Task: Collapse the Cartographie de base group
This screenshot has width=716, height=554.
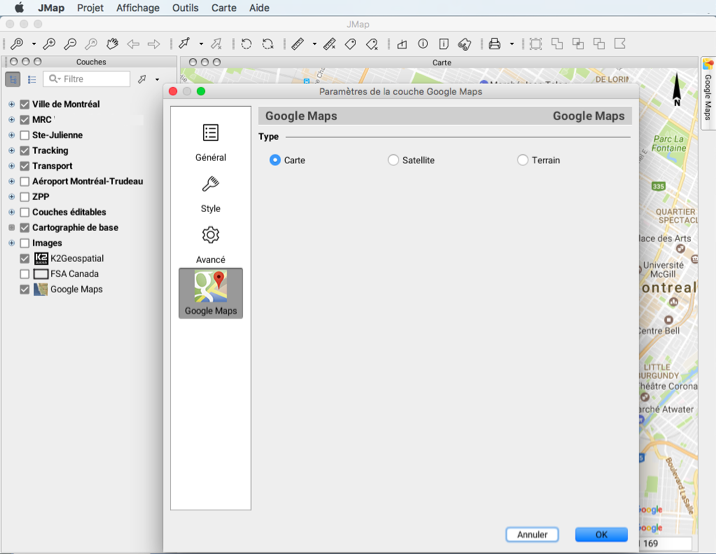Action: pyautogui.click(x=11, y=227)
